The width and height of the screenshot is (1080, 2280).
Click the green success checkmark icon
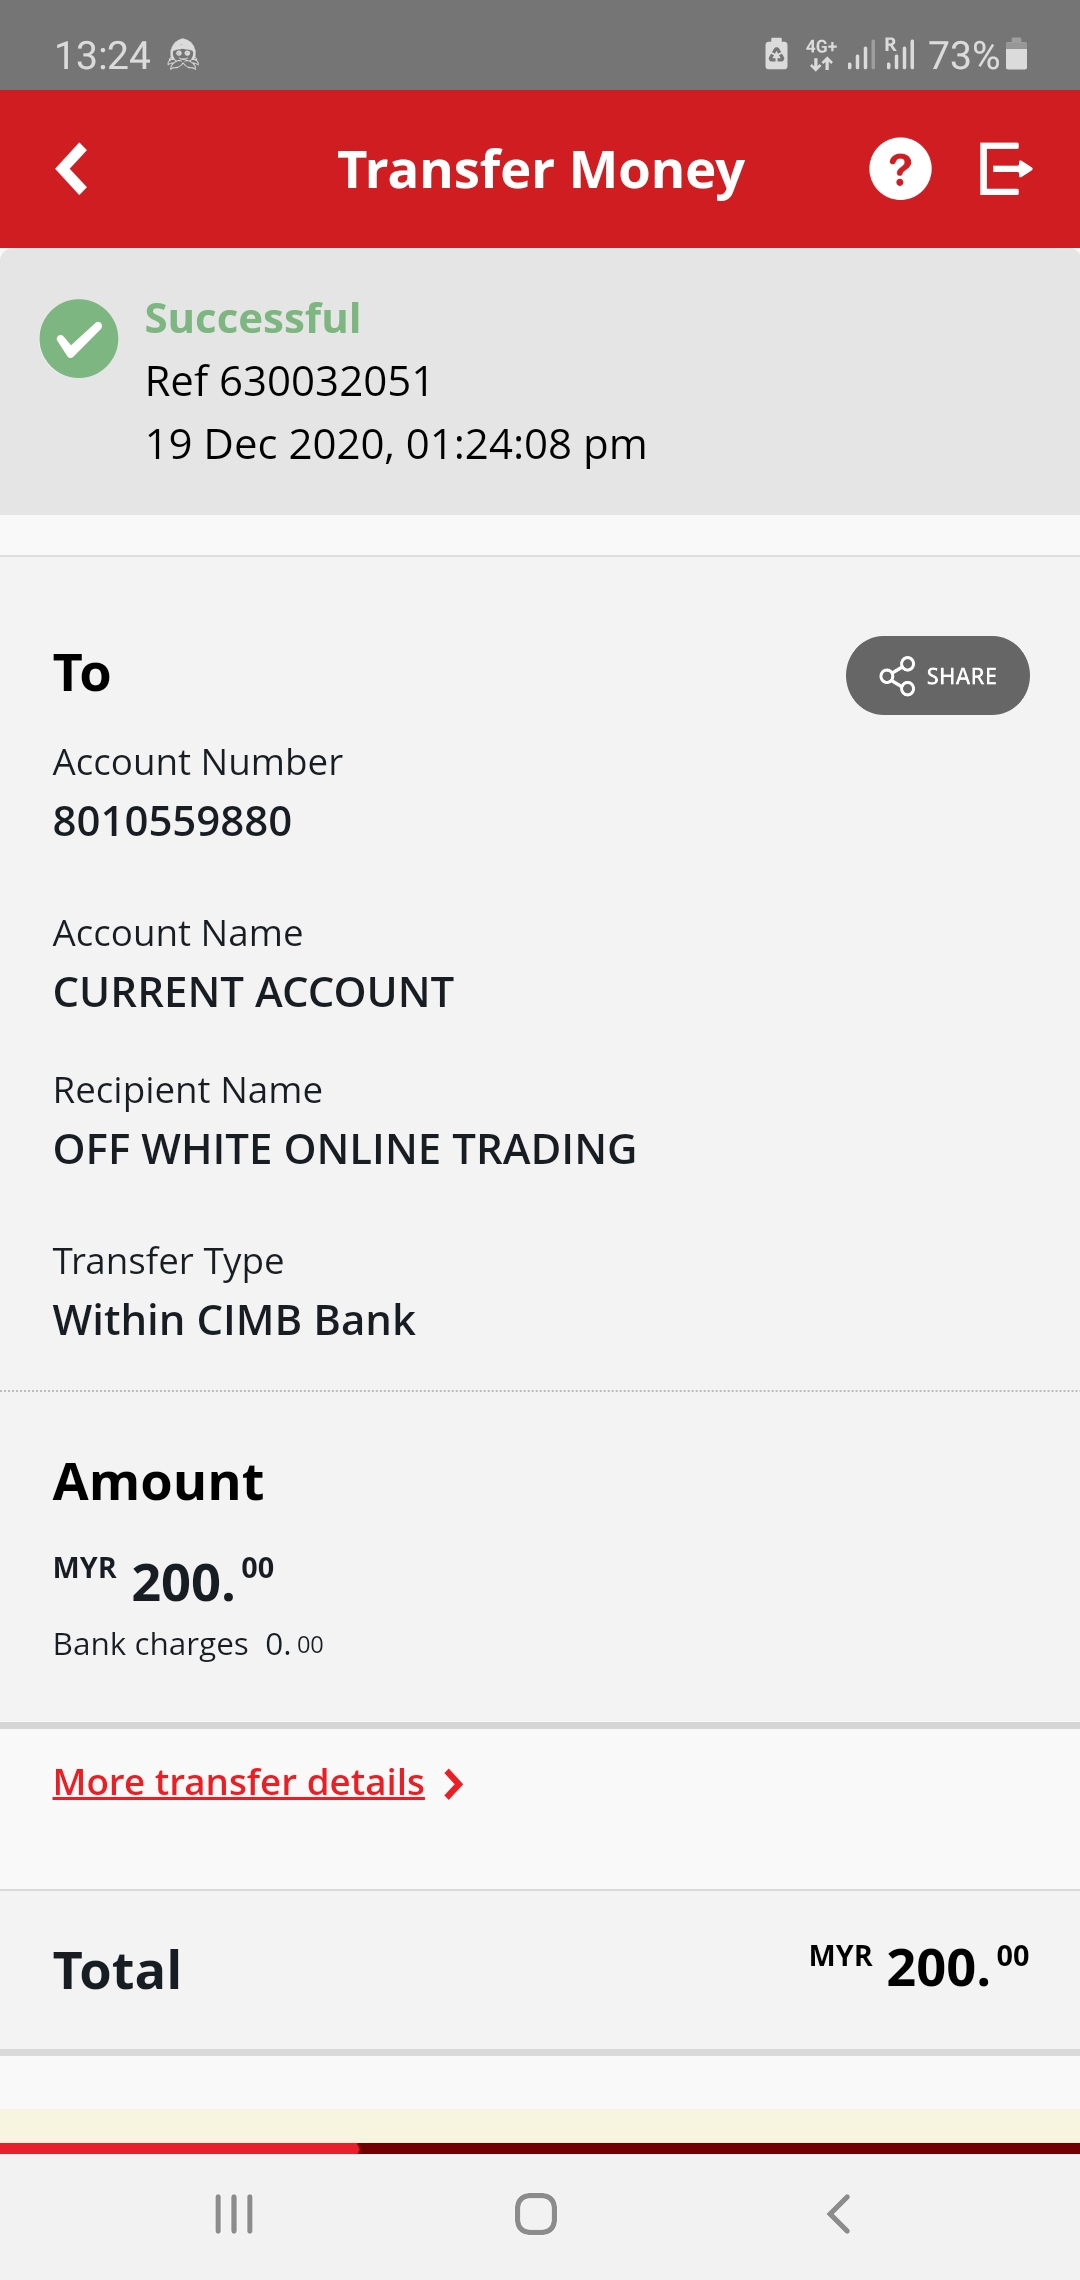click(x=79, y=338)
